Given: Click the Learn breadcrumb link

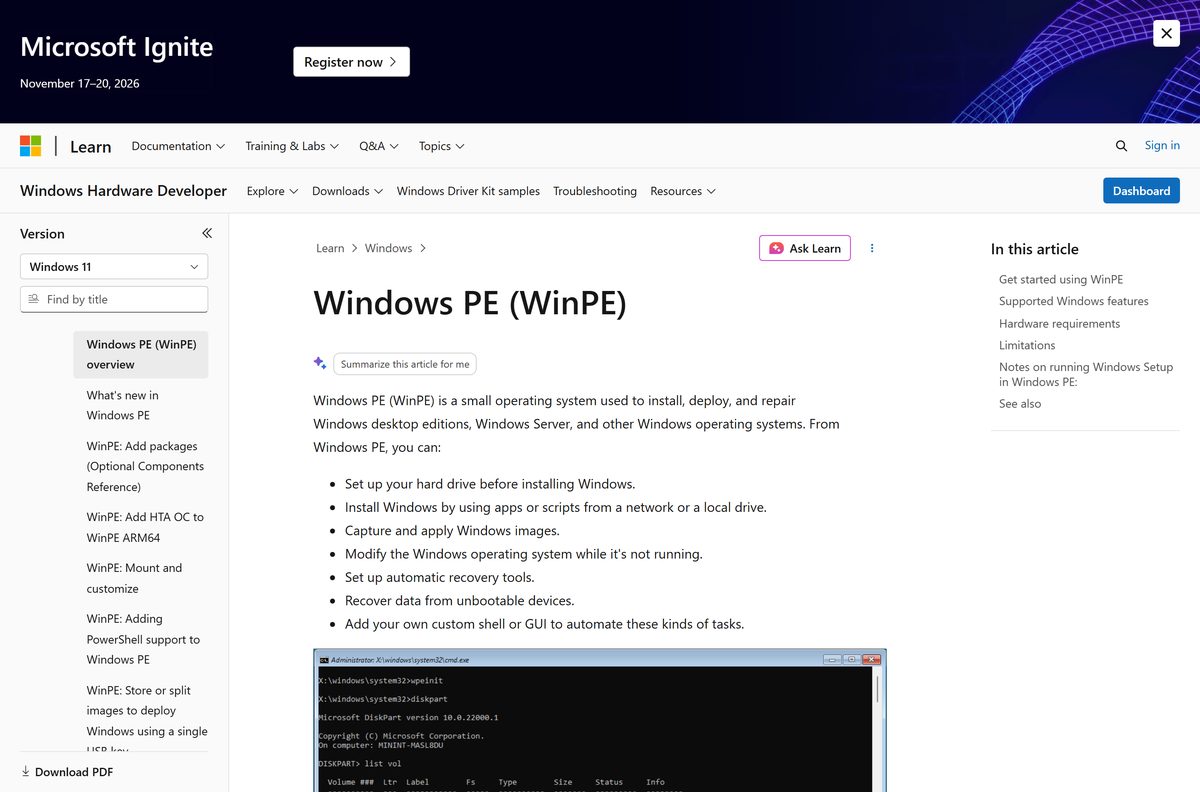Looking at the screenshot, I should [330, 248].
